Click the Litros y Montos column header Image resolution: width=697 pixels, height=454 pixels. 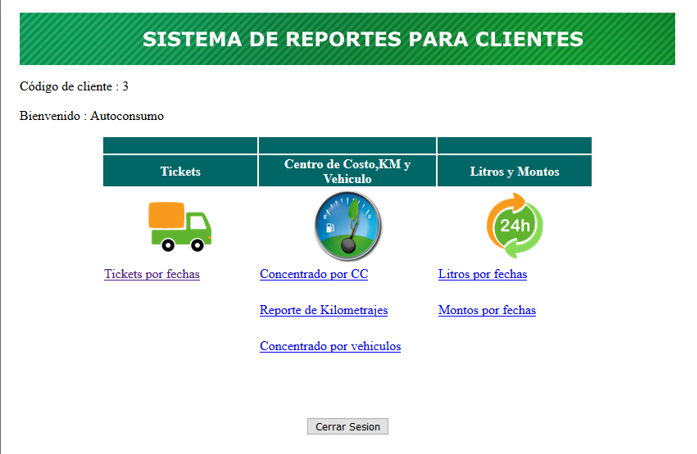tap(514, 171)
